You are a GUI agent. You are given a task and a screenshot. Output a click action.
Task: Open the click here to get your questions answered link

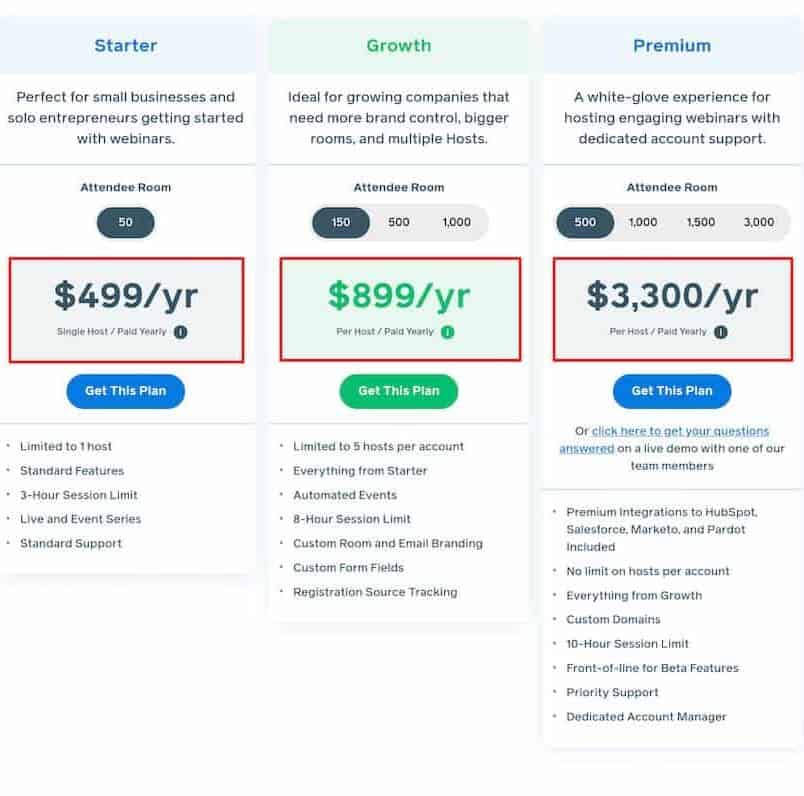664,440
